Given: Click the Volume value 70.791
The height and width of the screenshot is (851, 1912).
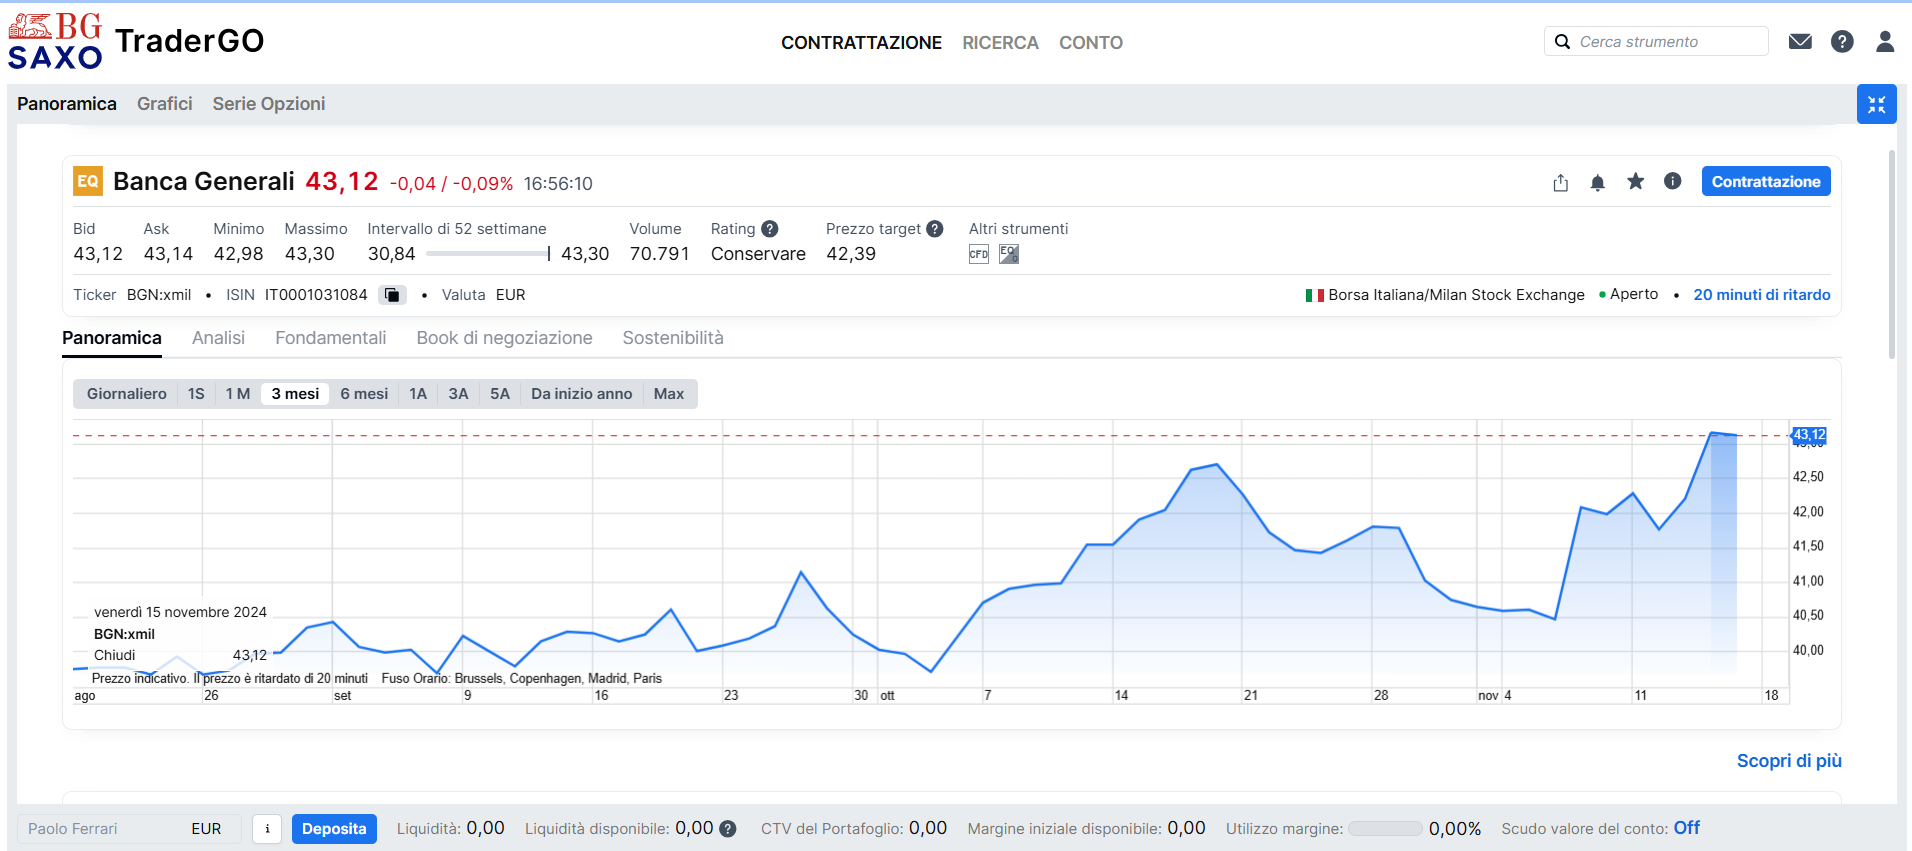Looking at the screenshot, I should 660,254.
